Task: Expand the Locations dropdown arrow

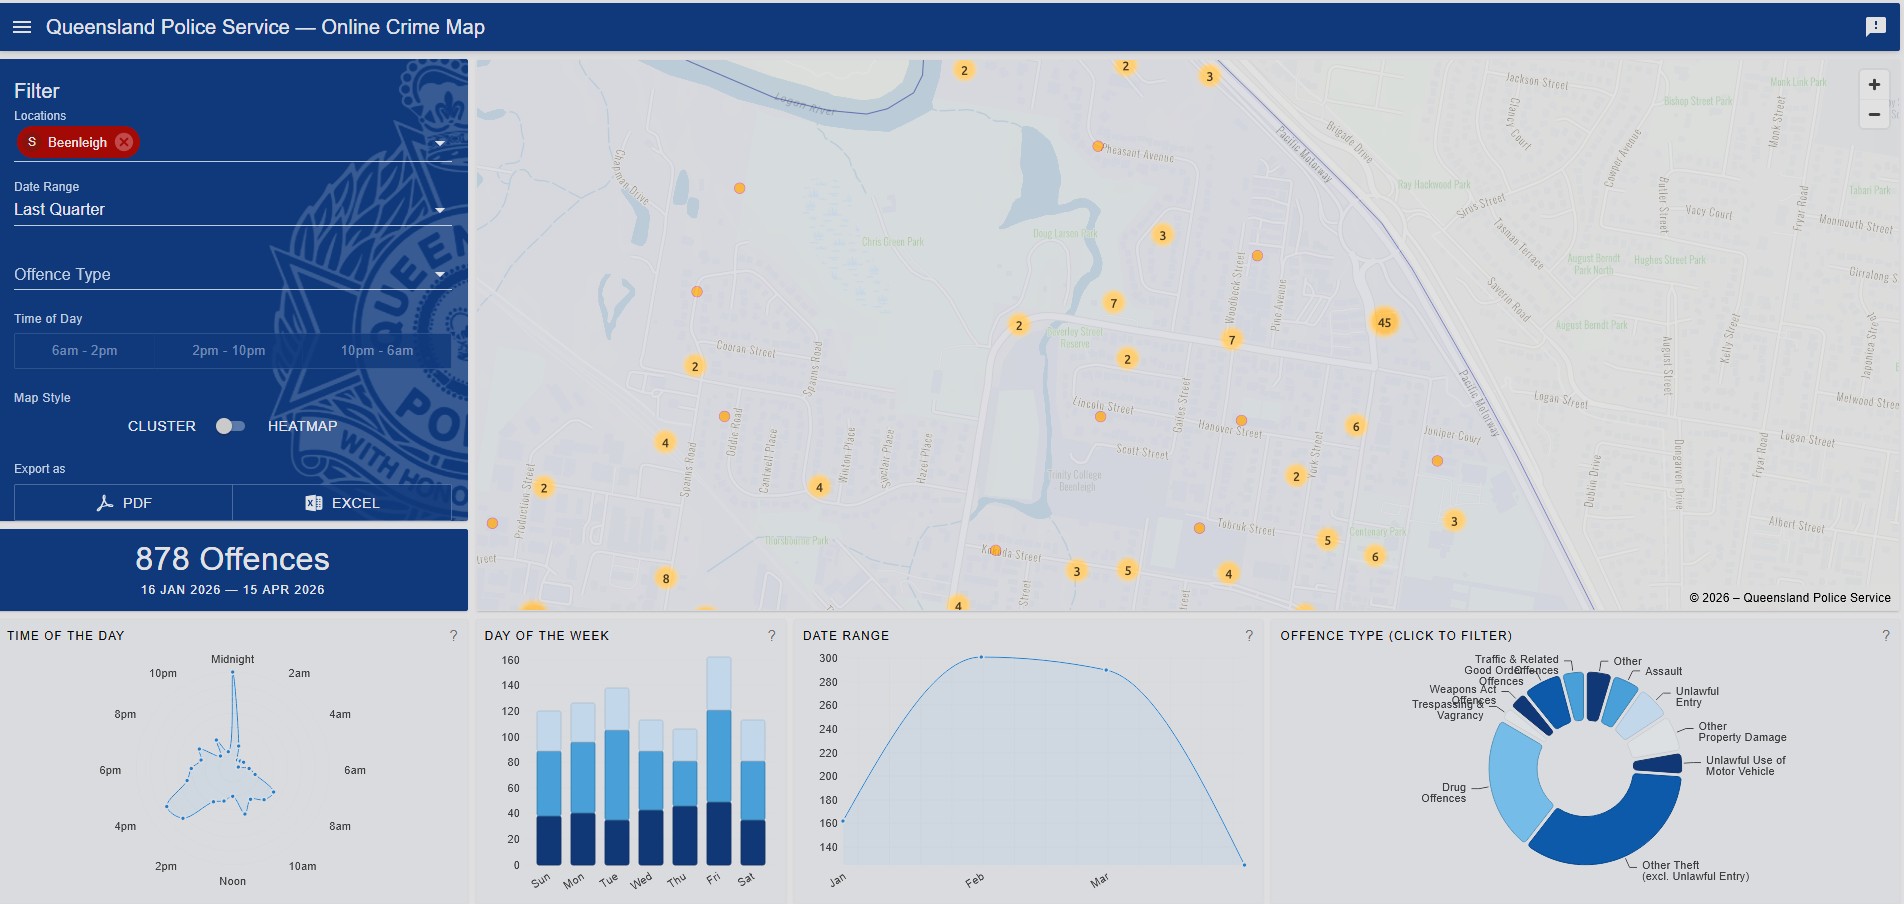Action: point(440,143)
